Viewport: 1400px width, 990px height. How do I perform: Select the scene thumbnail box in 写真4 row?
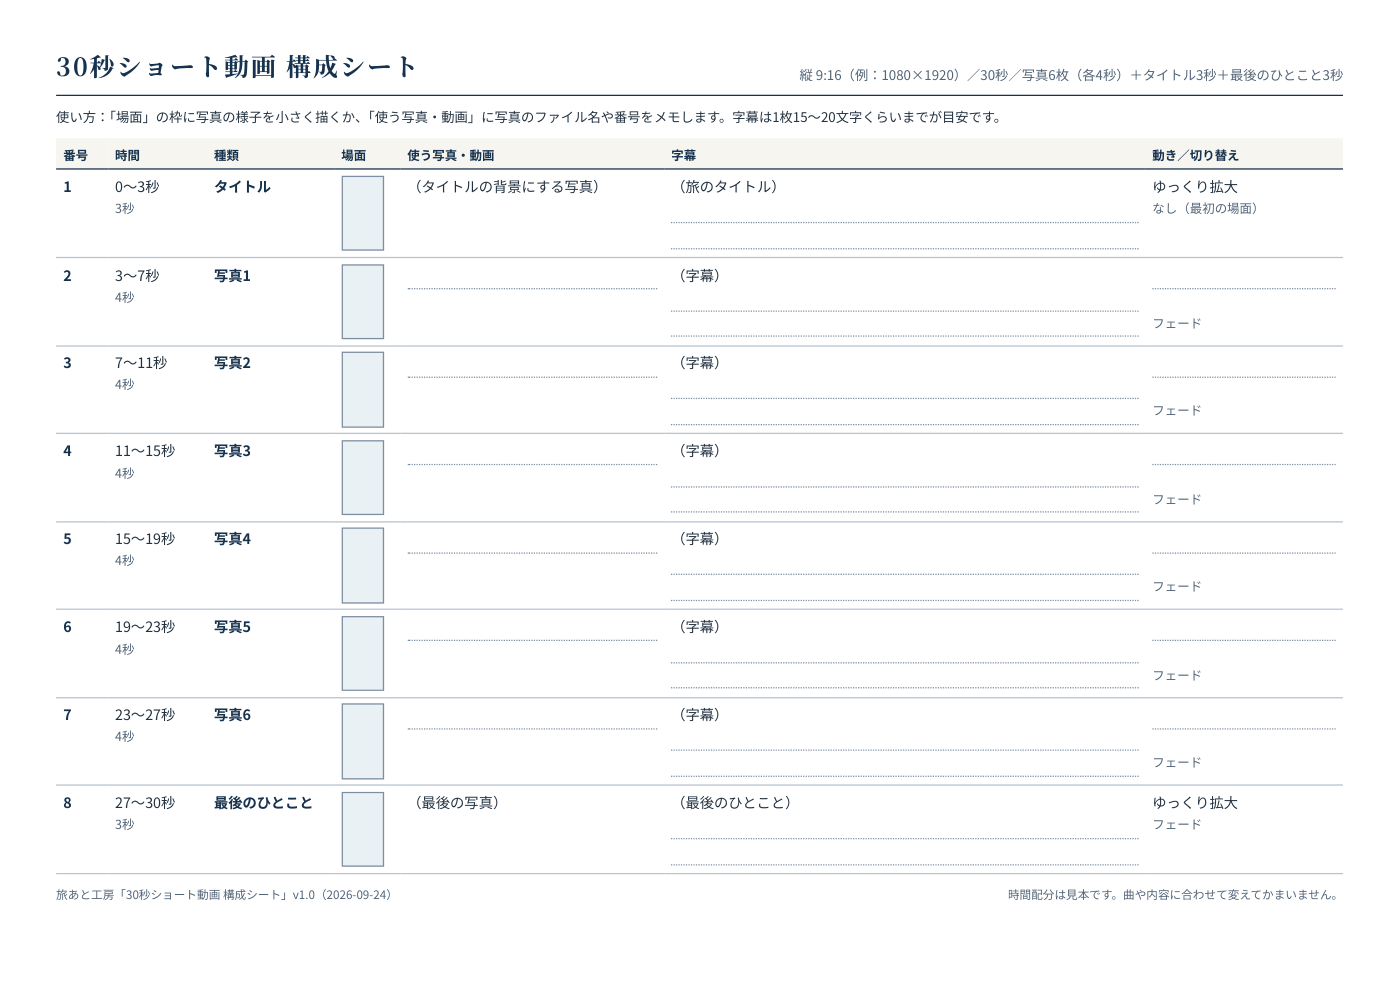(x=363, y=566)
